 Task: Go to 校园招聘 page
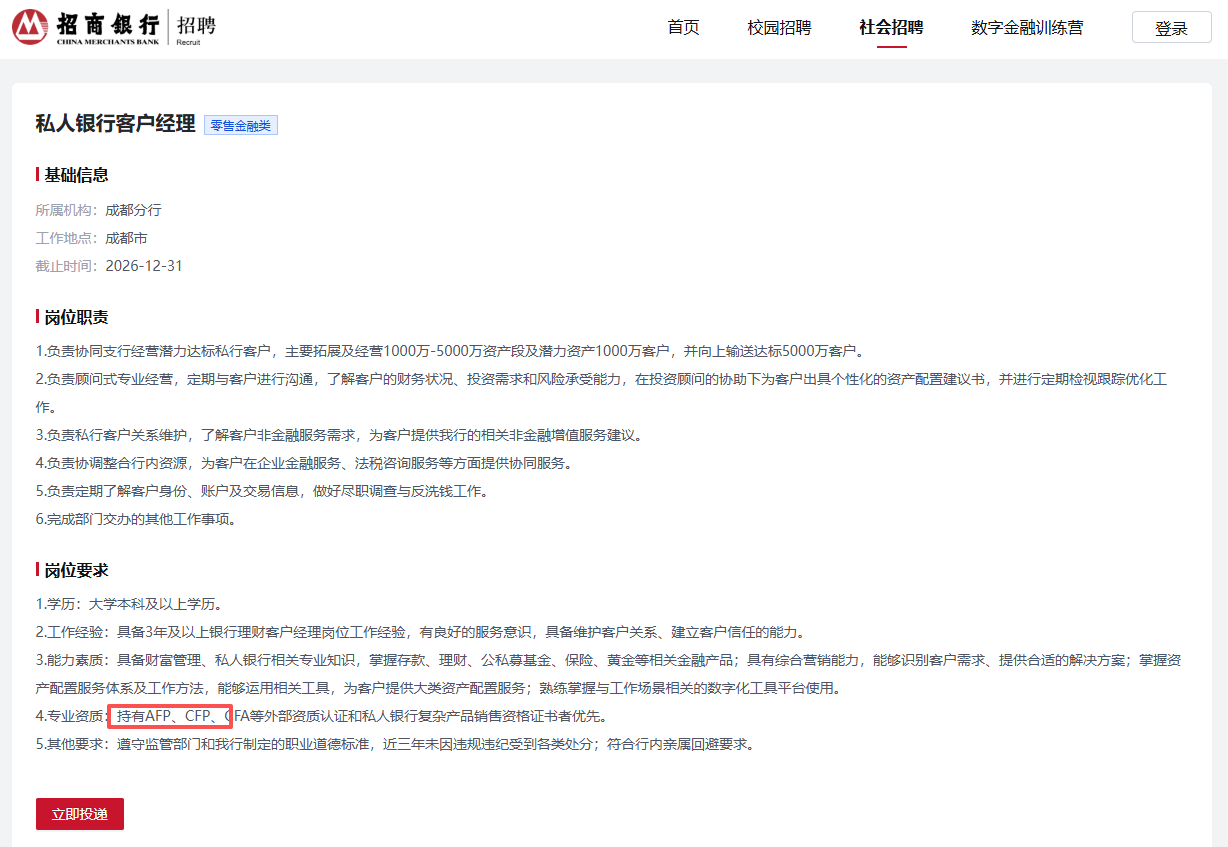tap(779, 27)
